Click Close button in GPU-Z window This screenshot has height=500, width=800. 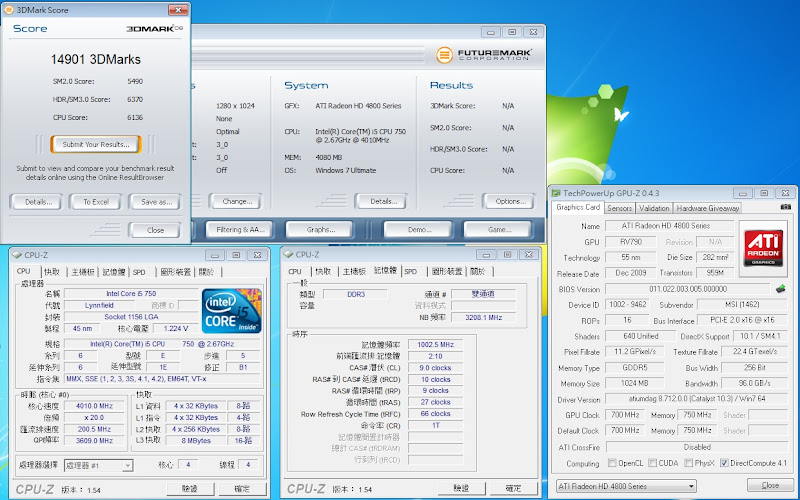point(770,485)
